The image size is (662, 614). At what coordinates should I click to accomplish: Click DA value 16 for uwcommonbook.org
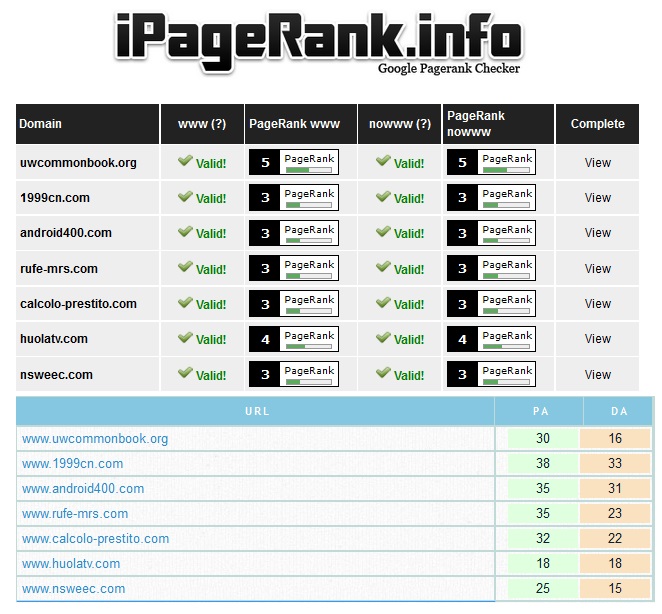click(615, 438)
